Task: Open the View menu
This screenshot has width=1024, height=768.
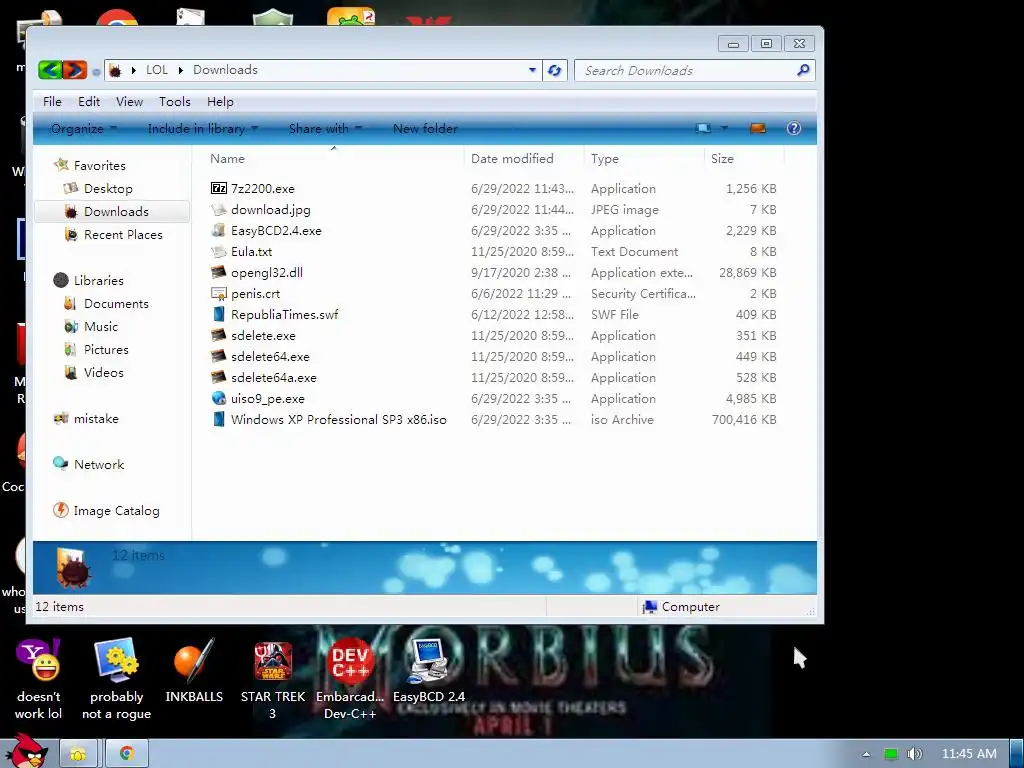Action: tap(129, 101)
